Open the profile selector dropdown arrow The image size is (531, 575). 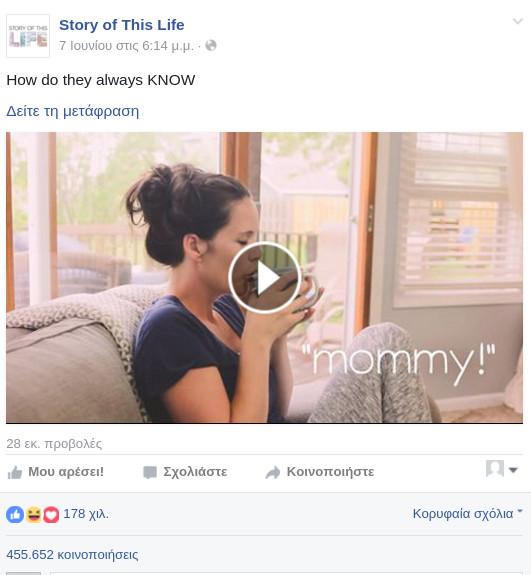[513, 470]
